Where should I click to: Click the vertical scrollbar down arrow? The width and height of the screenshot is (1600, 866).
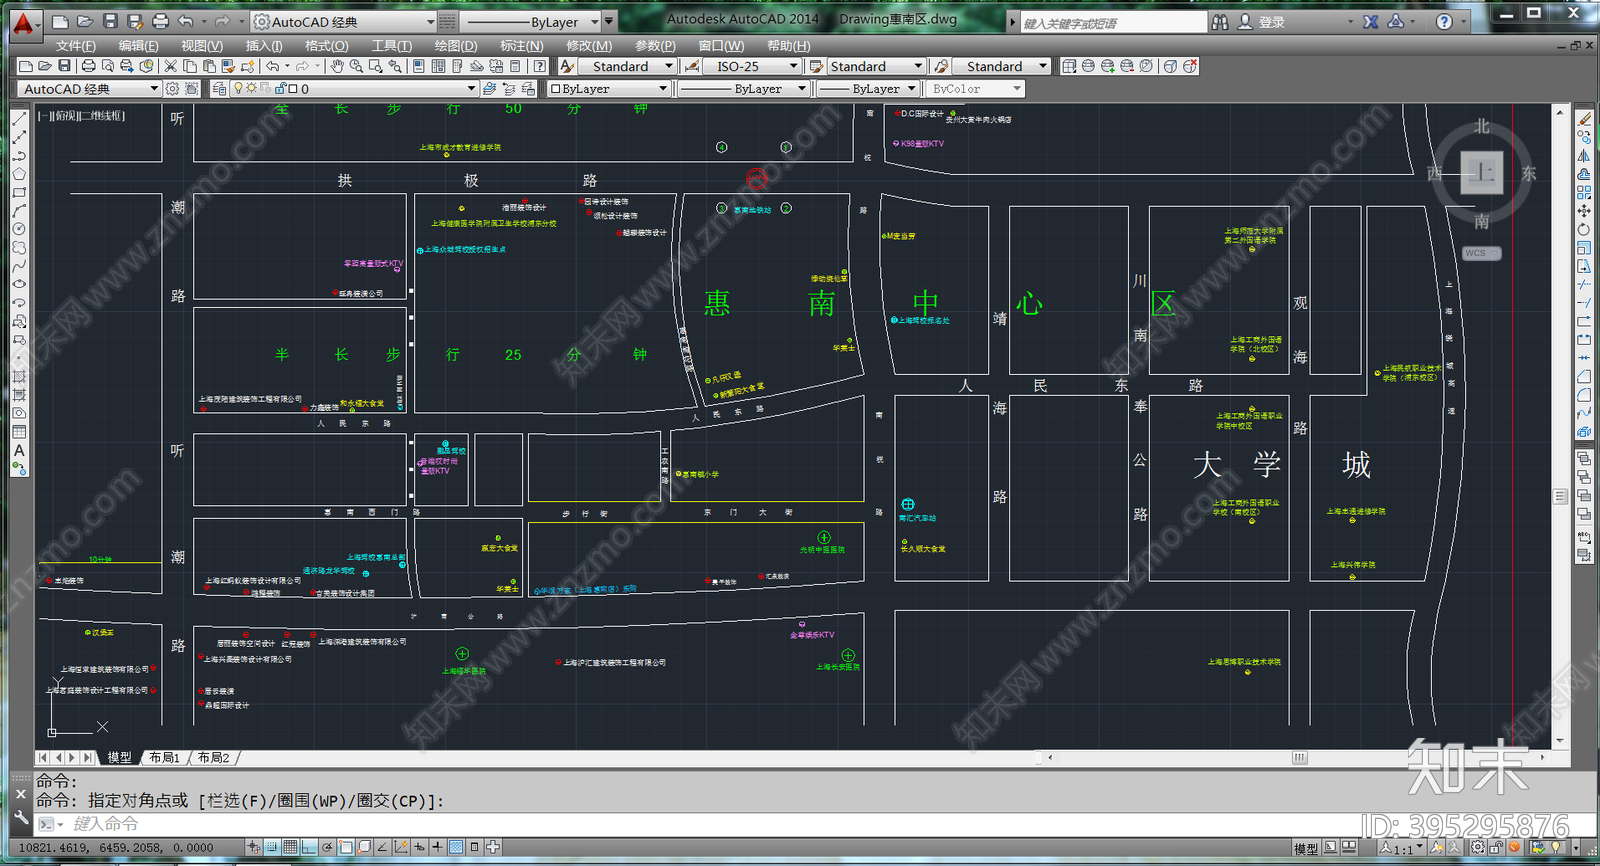click(1559, 741)
